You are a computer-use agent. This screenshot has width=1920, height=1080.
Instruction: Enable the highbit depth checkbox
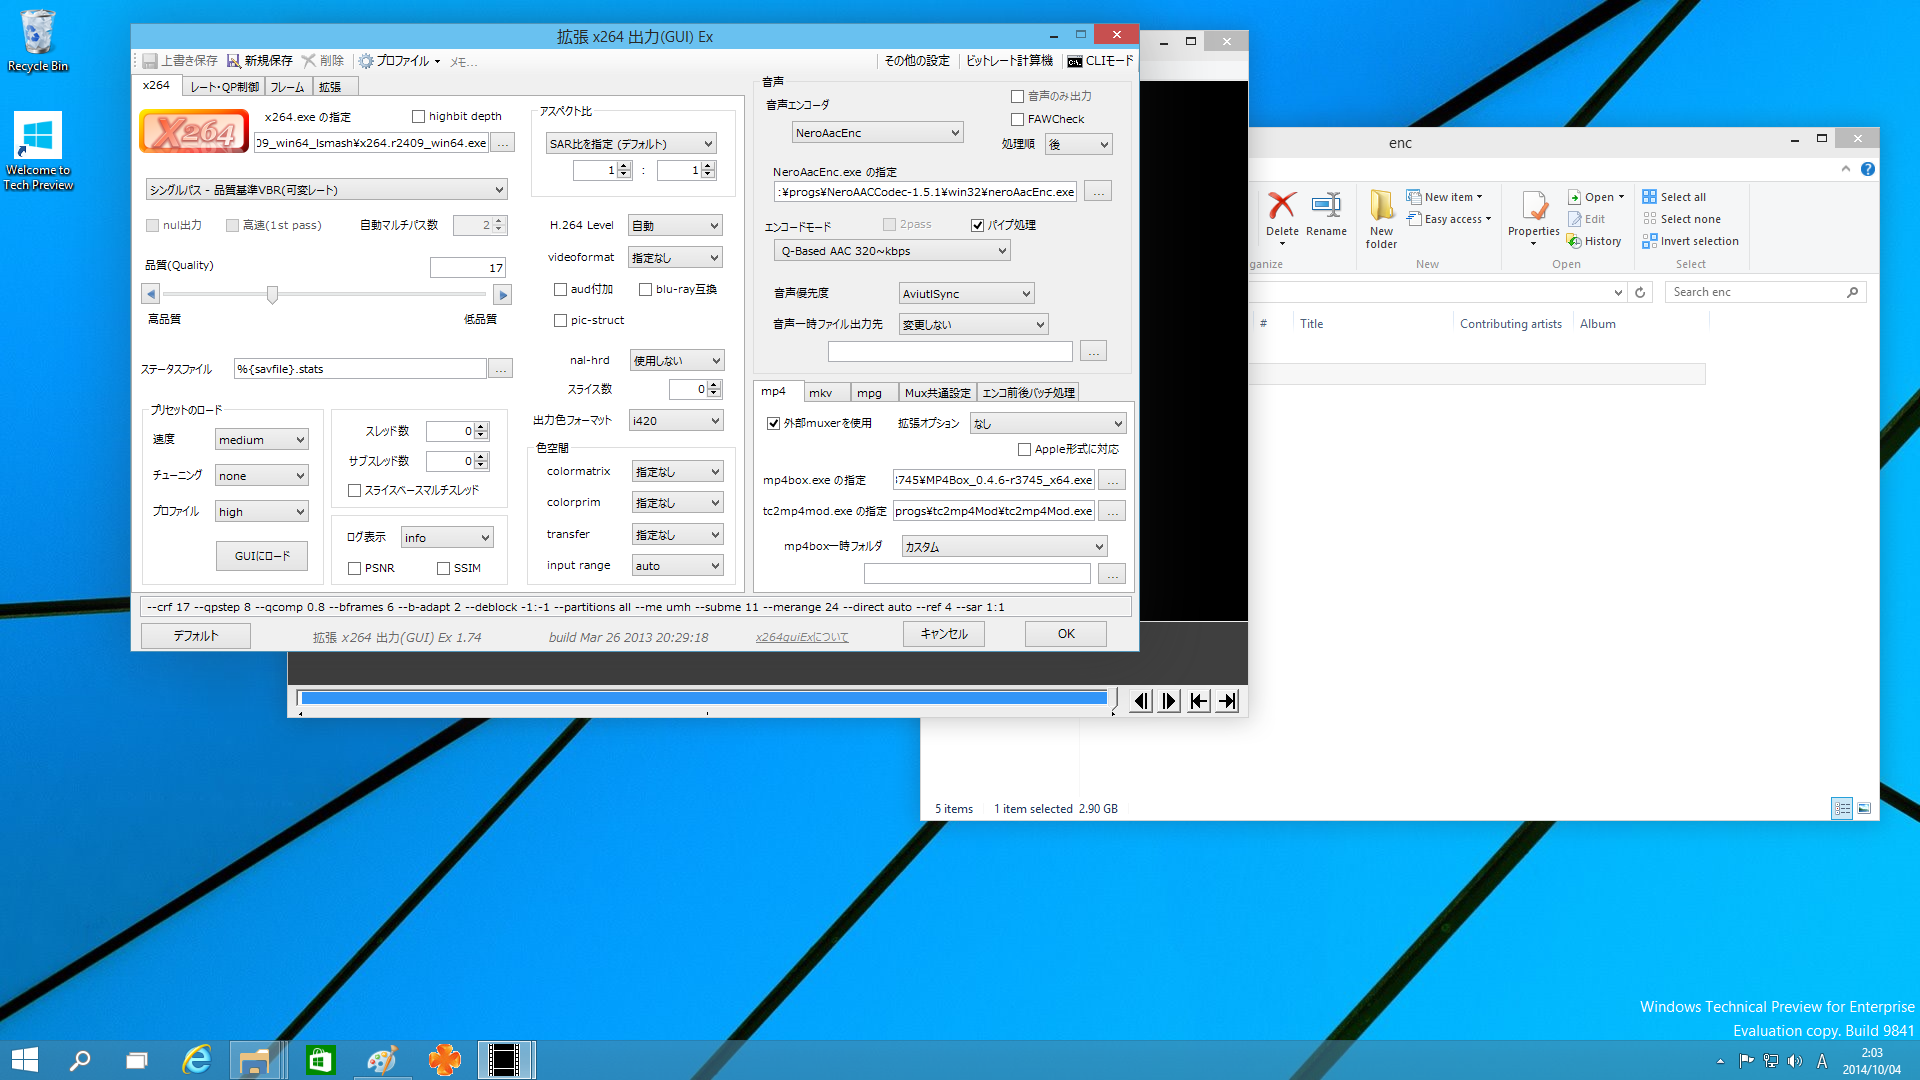coord(419,116)
